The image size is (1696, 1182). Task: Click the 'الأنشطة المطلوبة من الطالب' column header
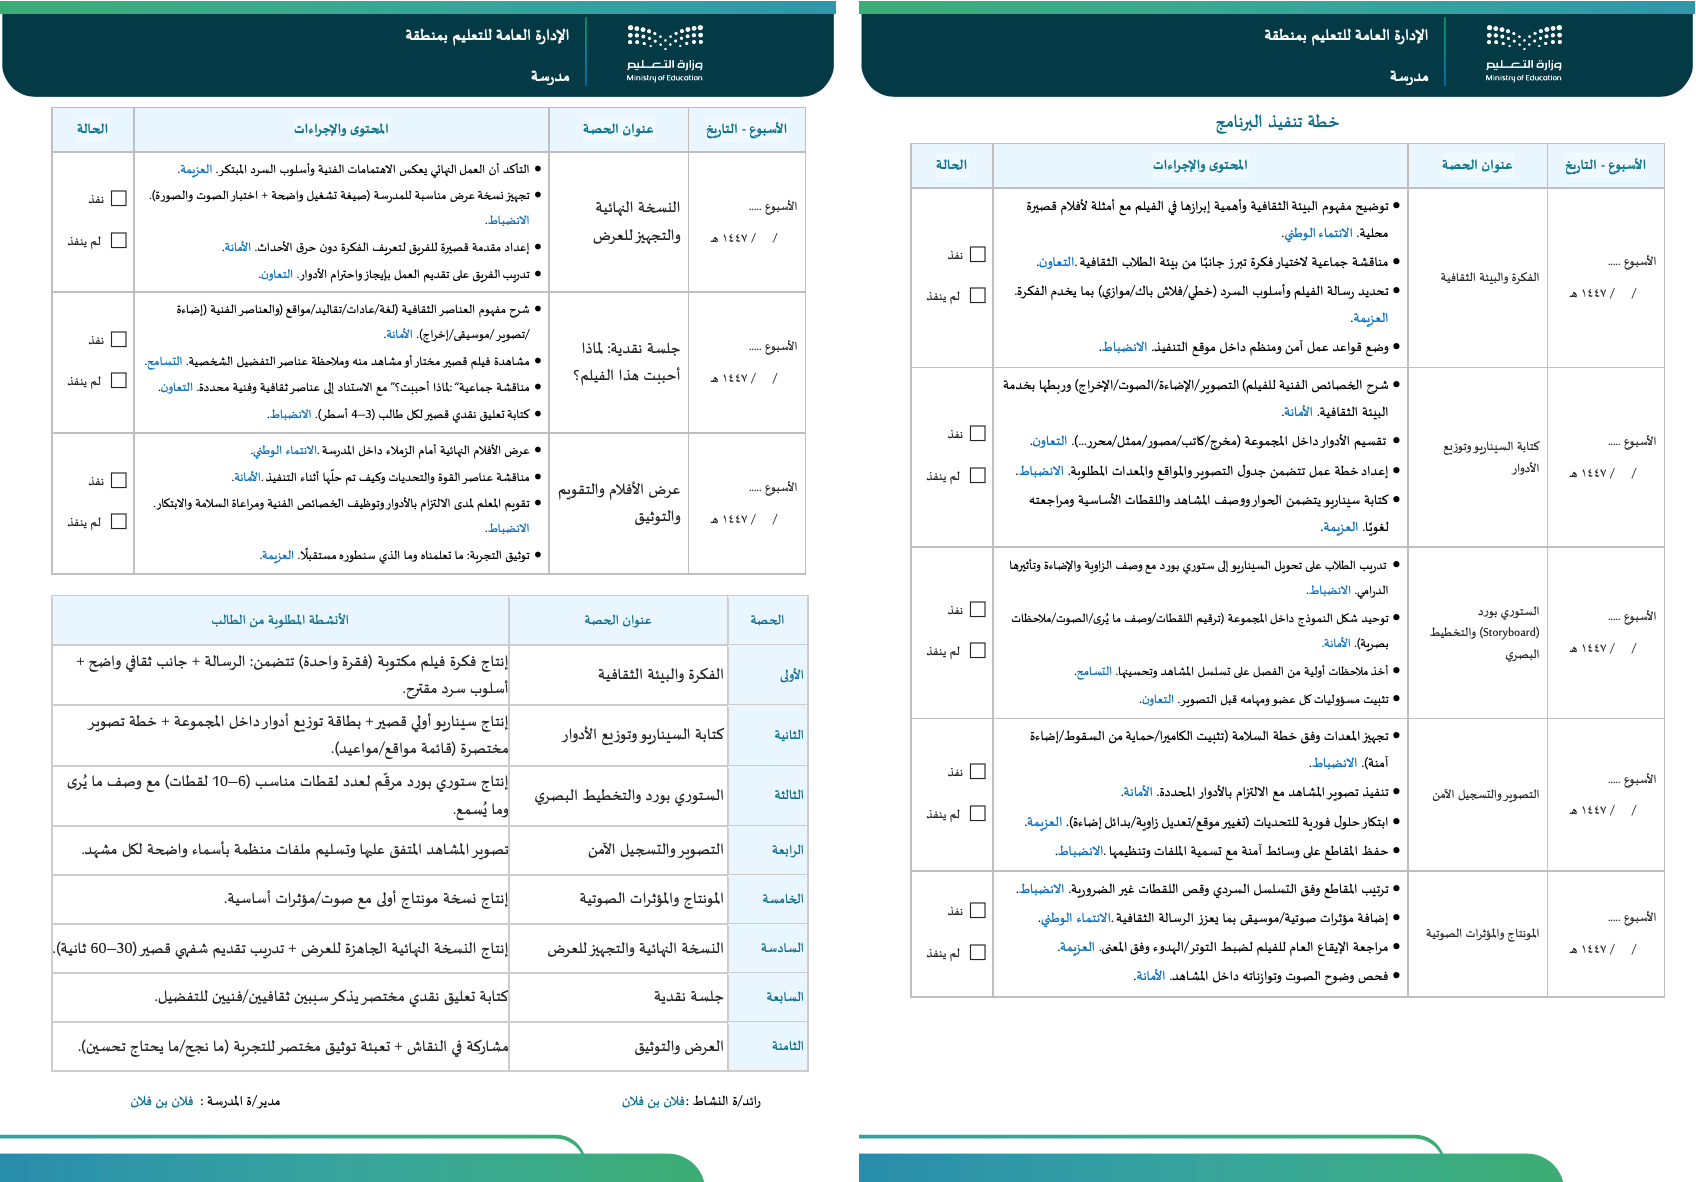280,620
